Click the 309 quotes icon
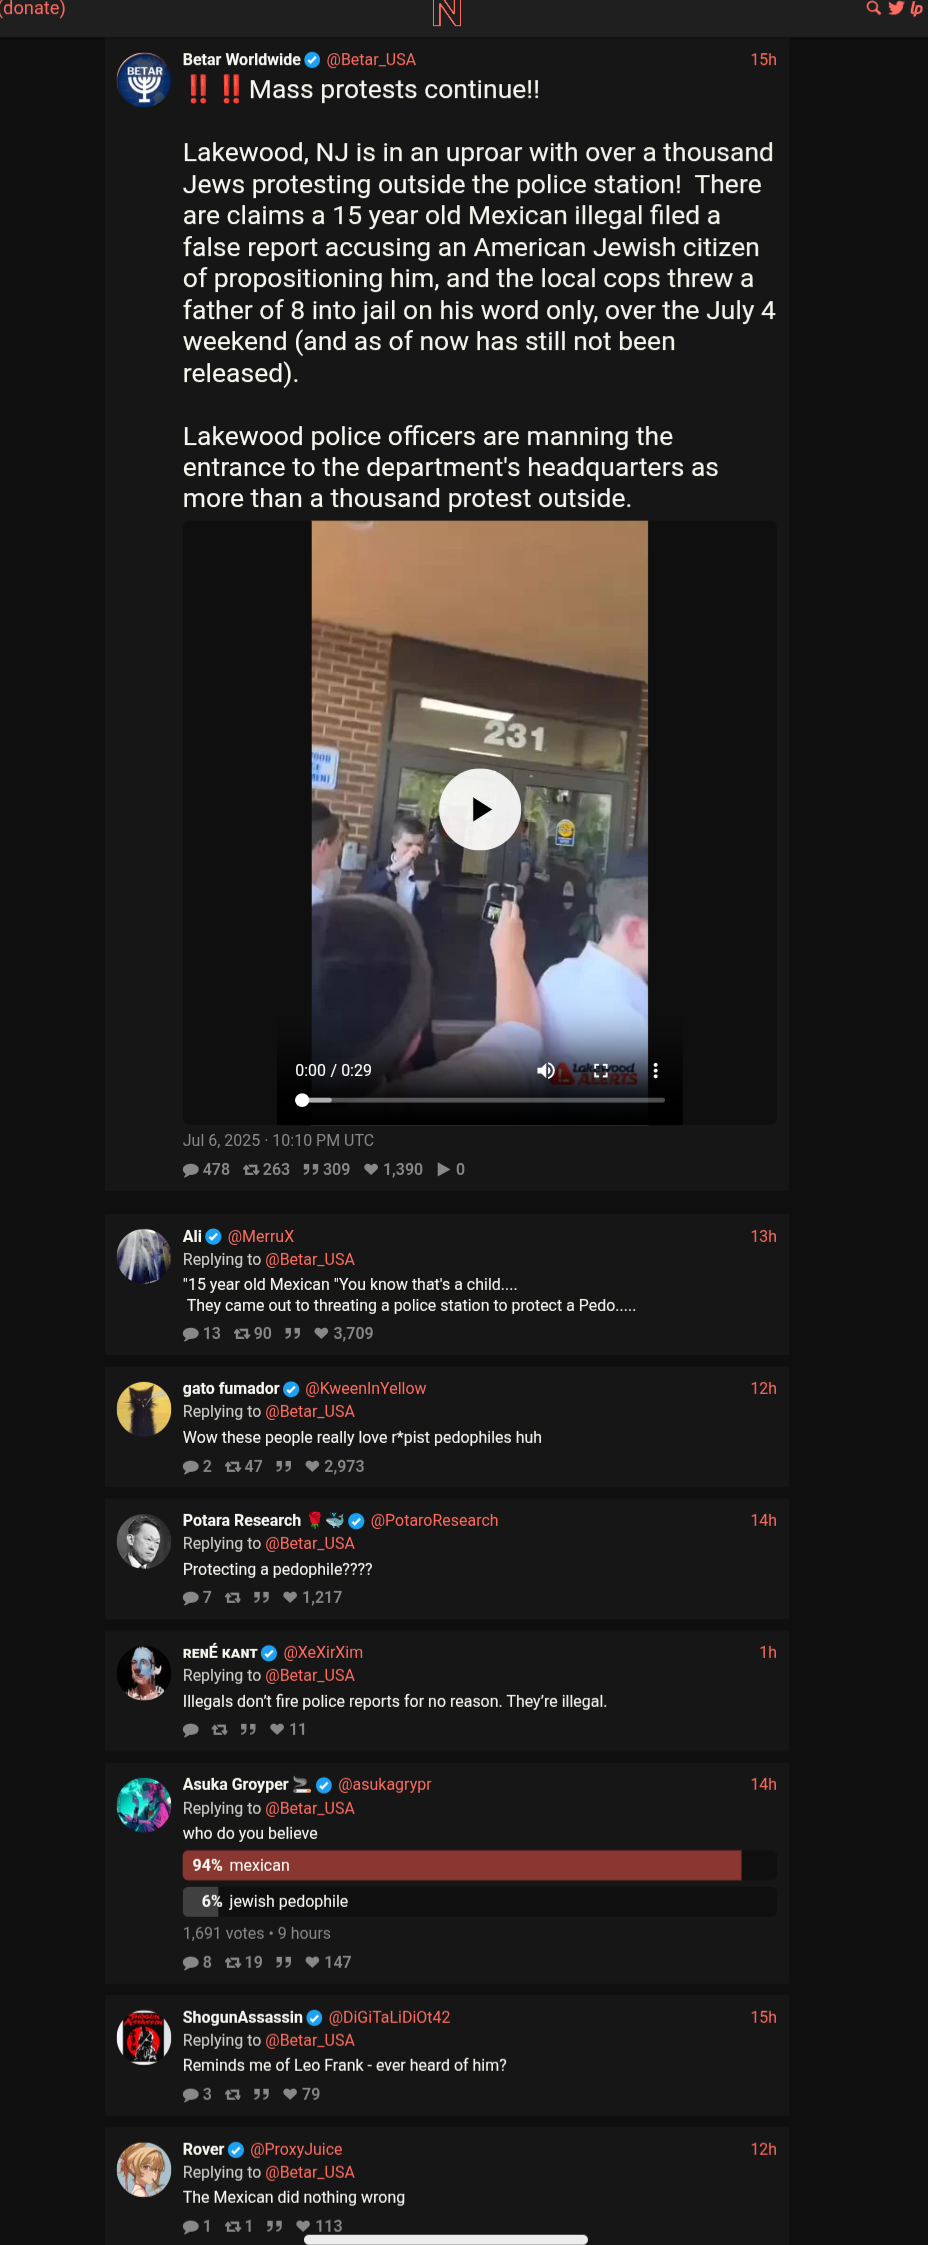The height and width of the screenshot is (2245, 928). tap(311, 1170)
